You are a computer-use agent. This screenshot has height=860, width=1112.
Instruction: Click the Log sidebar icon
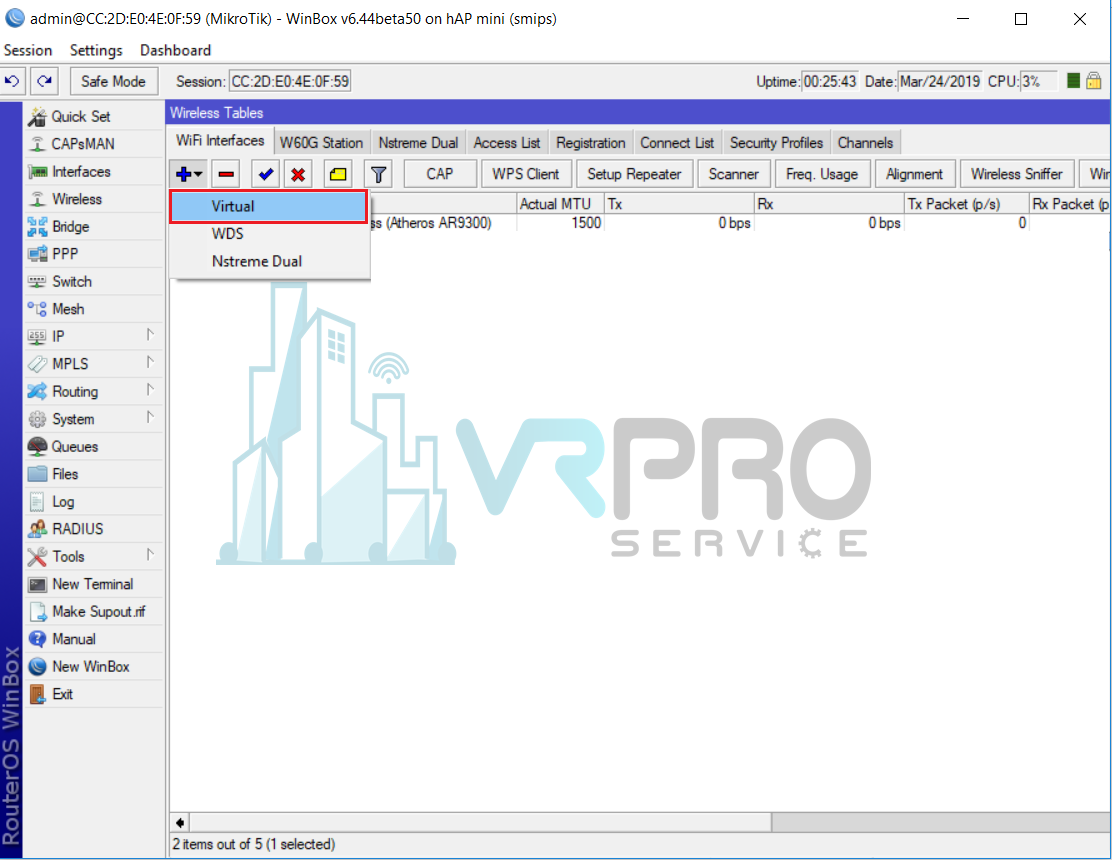click(x=37, y=502)
